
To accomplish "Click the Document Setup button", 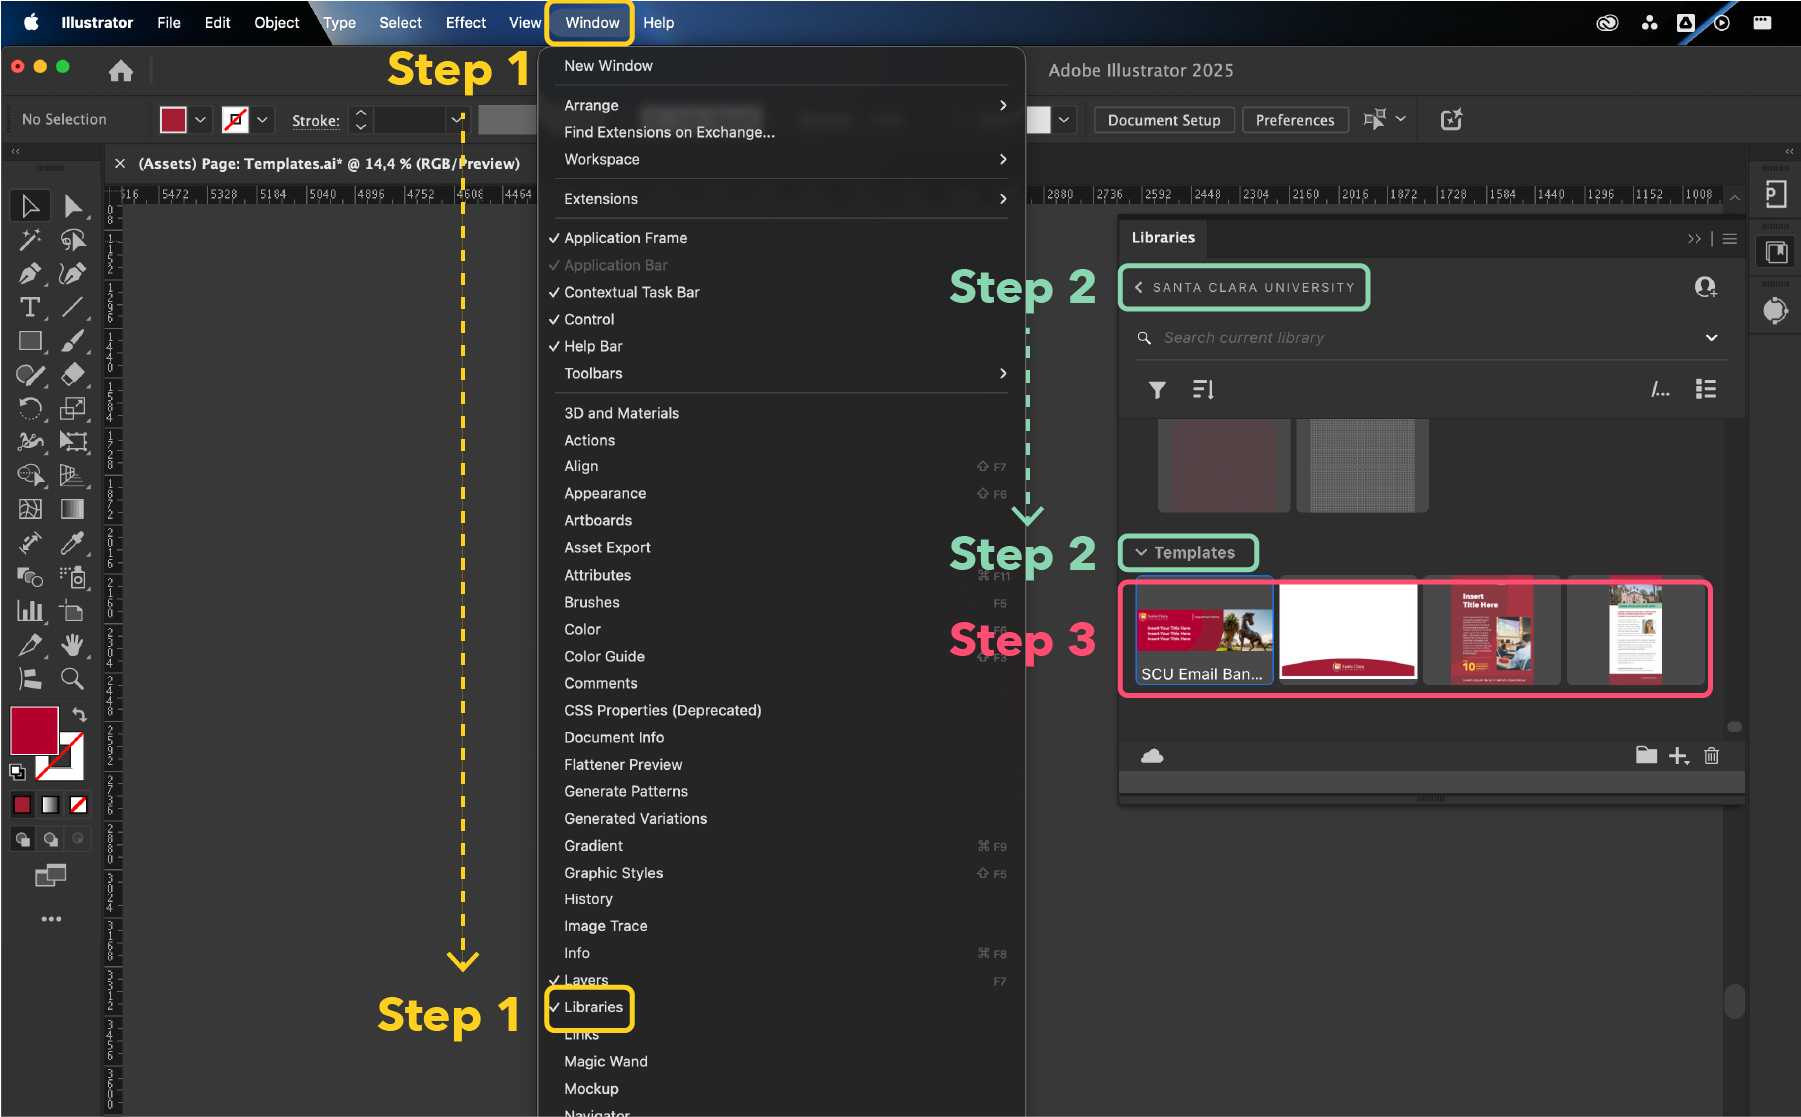I will click(x=1163, y=119).
